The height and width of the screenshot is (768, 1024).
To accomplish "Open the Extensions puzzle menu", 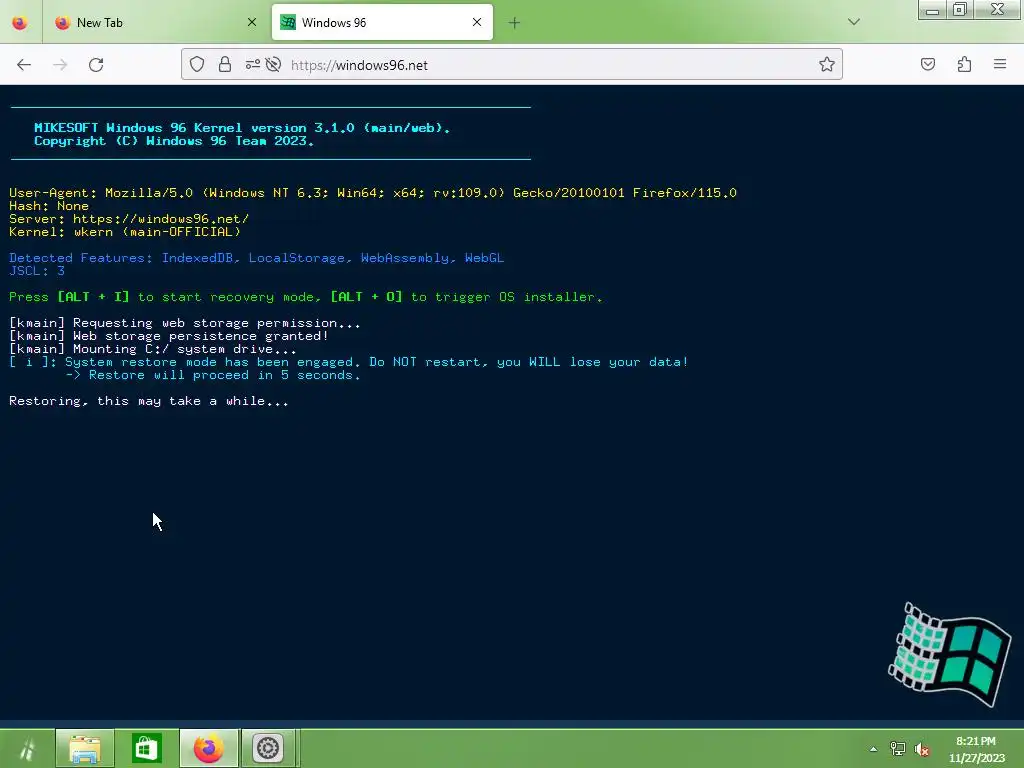I will click(964, 64).
